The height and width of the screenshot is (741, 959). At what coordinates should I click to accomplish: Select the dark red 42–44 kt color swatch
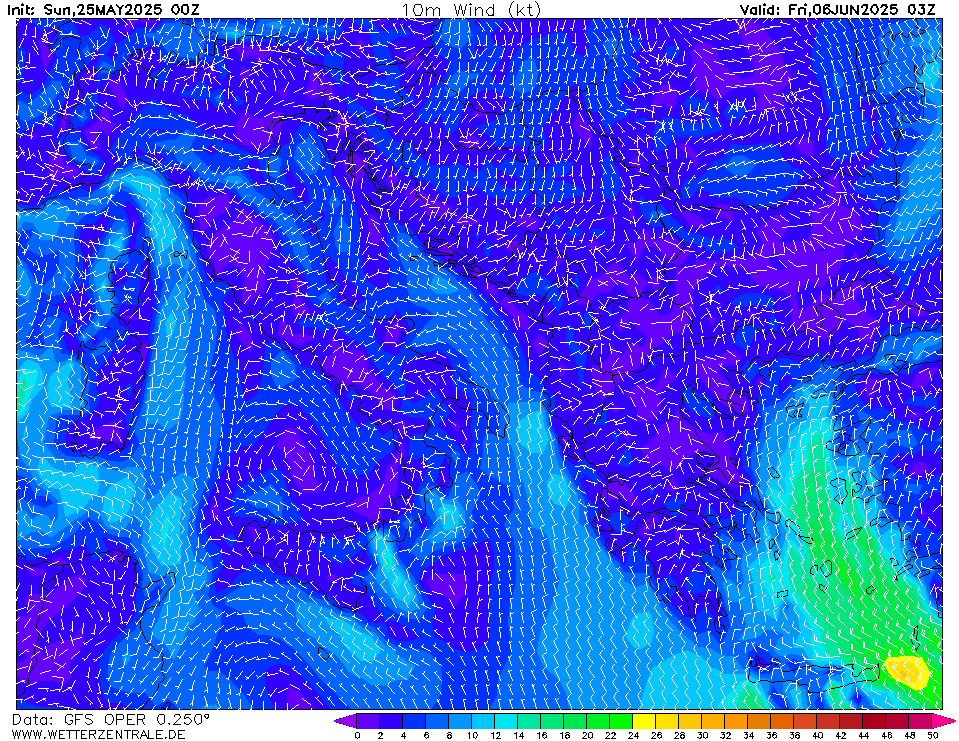click(x=851, y=721)
